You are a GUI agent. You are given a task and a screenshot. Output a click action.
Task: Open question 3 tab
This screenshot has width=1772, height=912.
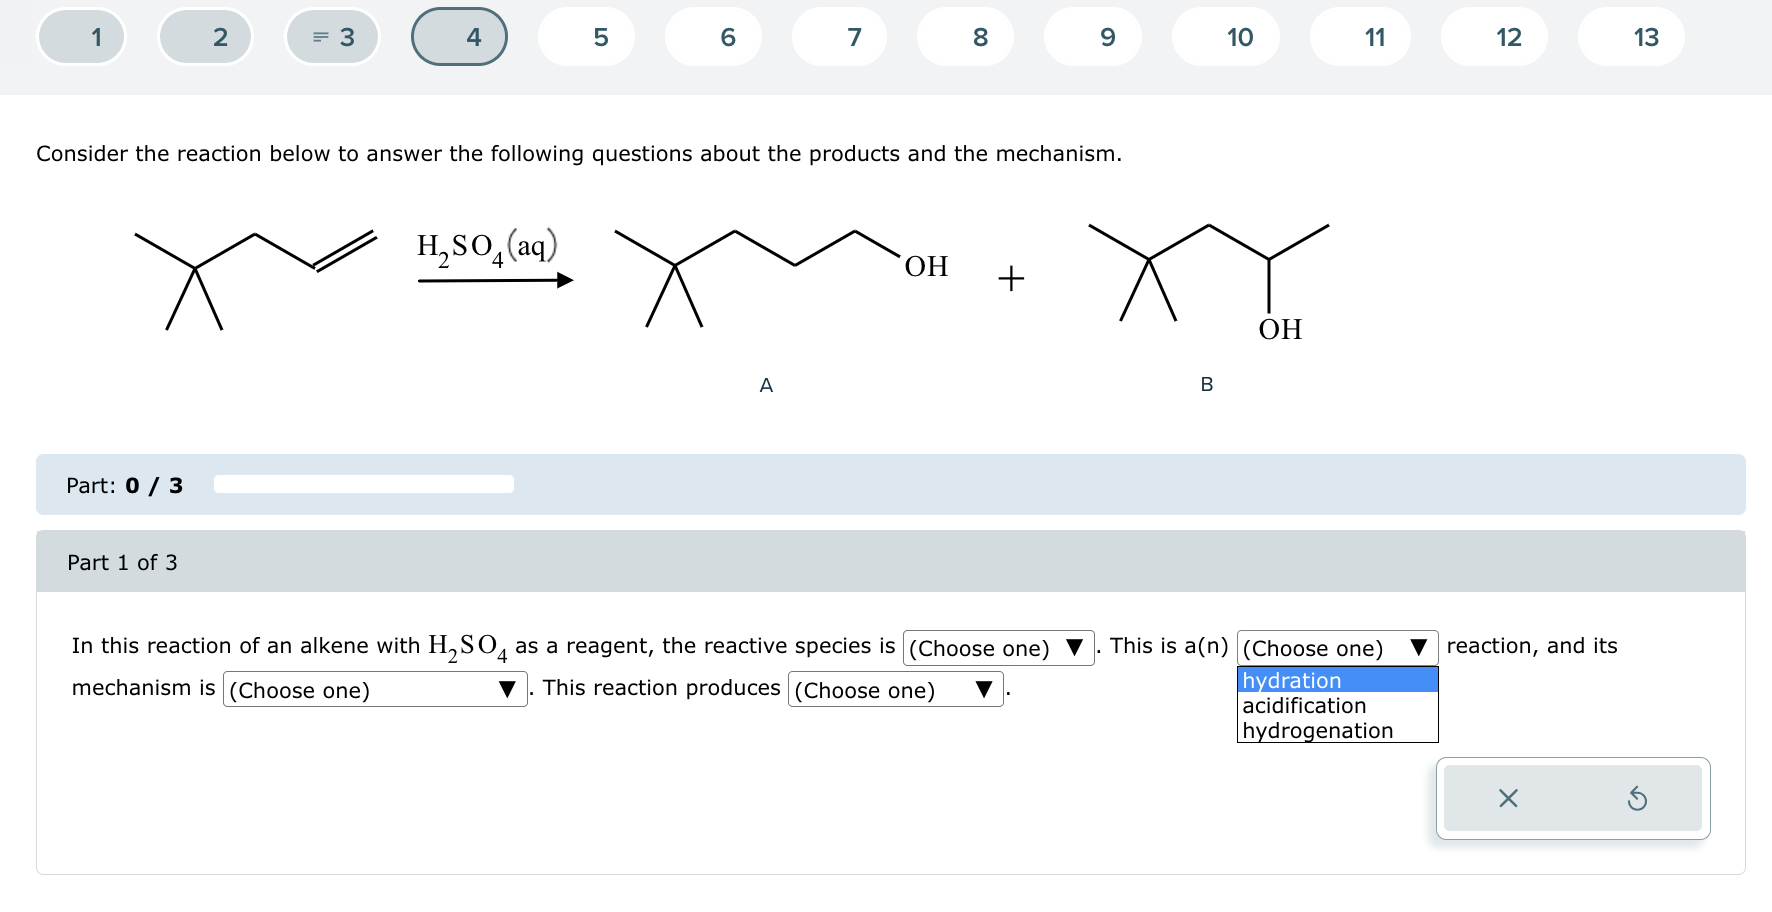[333, 37]
